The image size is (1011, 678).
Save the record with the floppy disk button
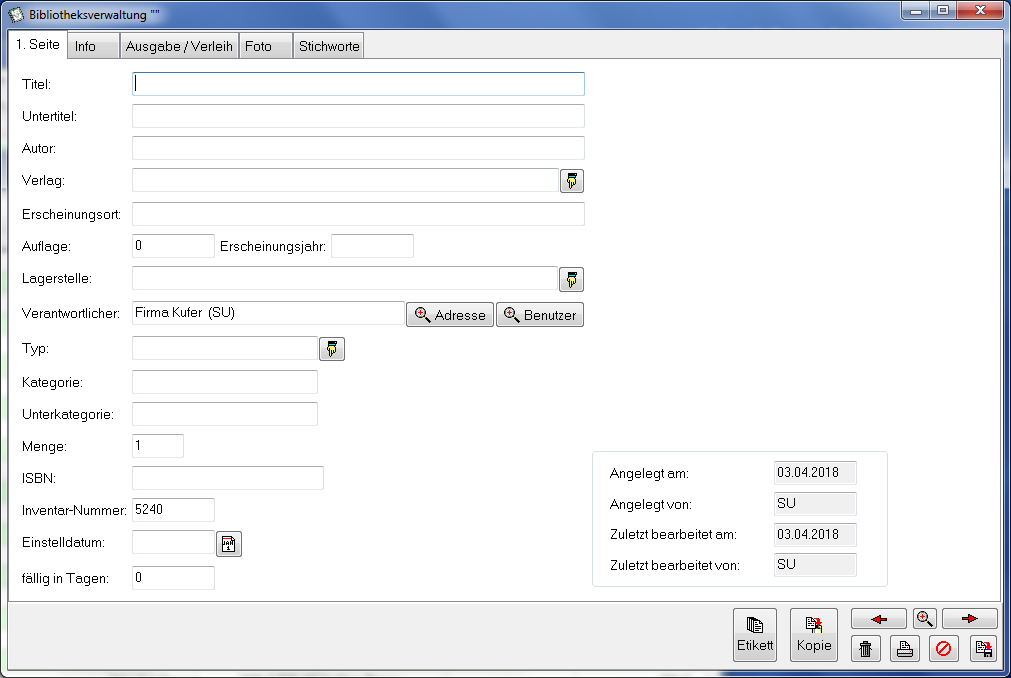(984, 648)
